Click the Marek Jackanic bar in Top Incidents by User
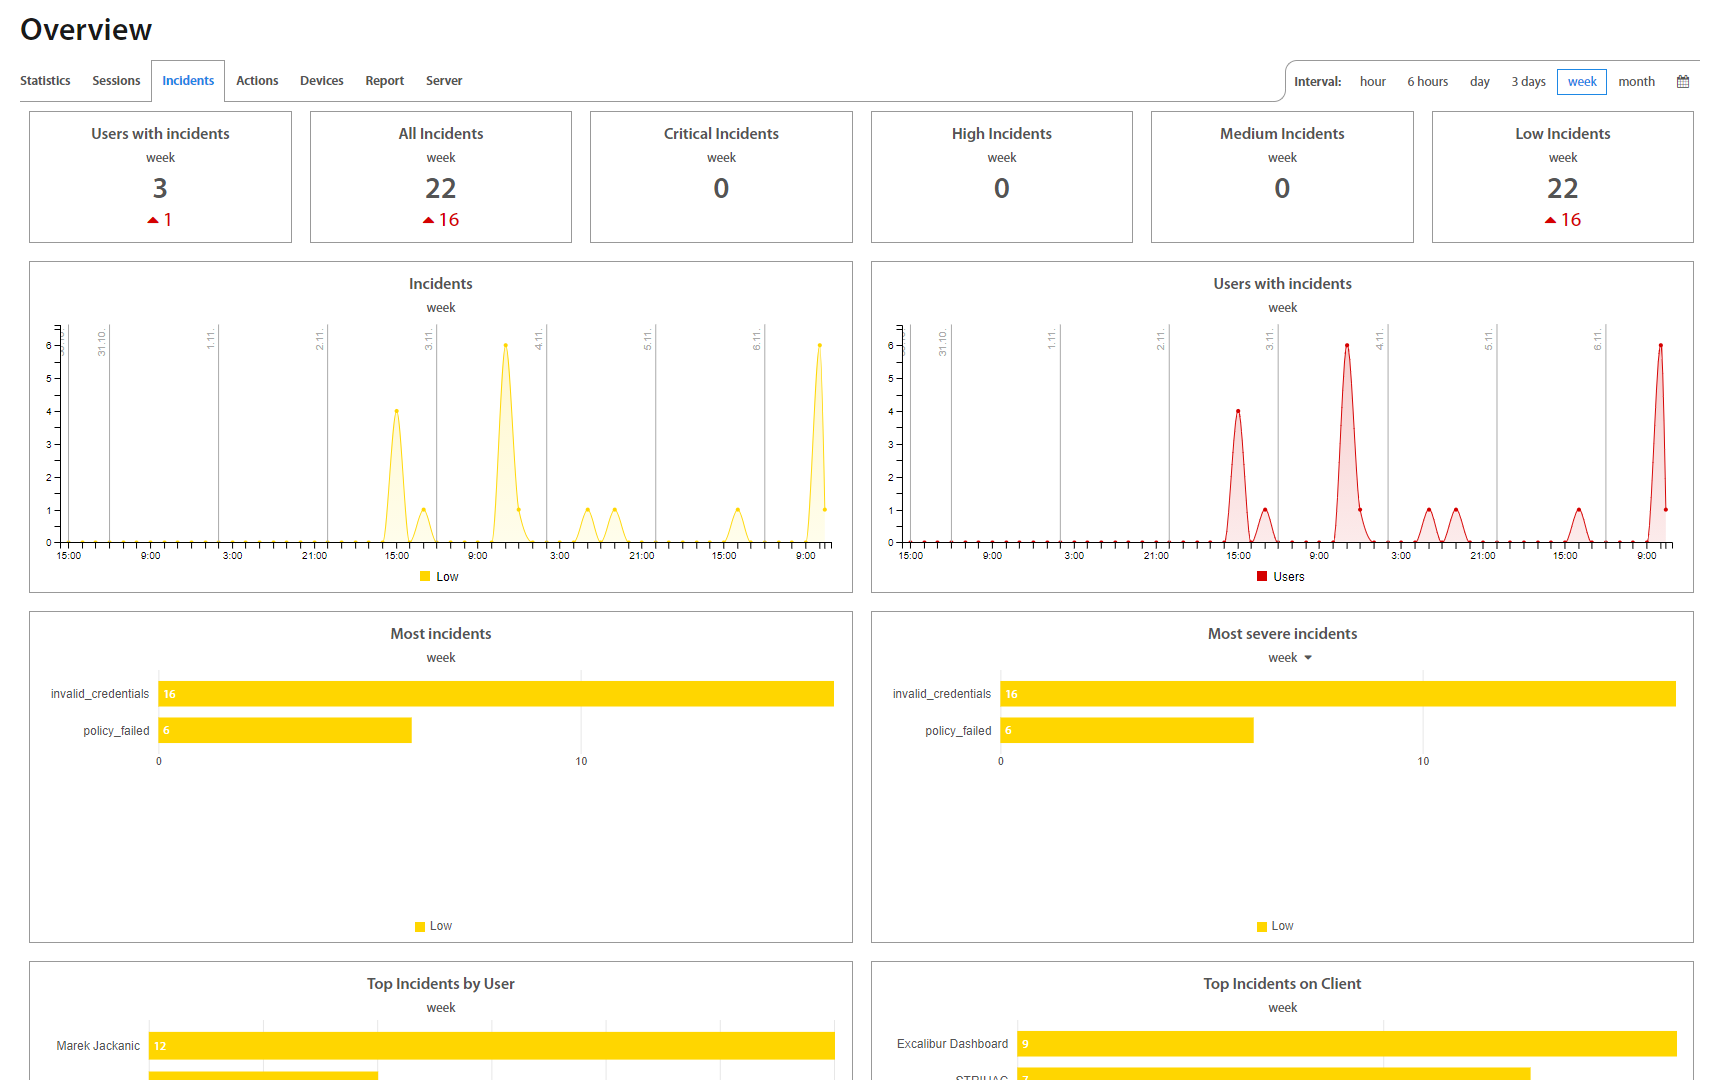Screen dimensions: 1720x1080 [491, 1046]
